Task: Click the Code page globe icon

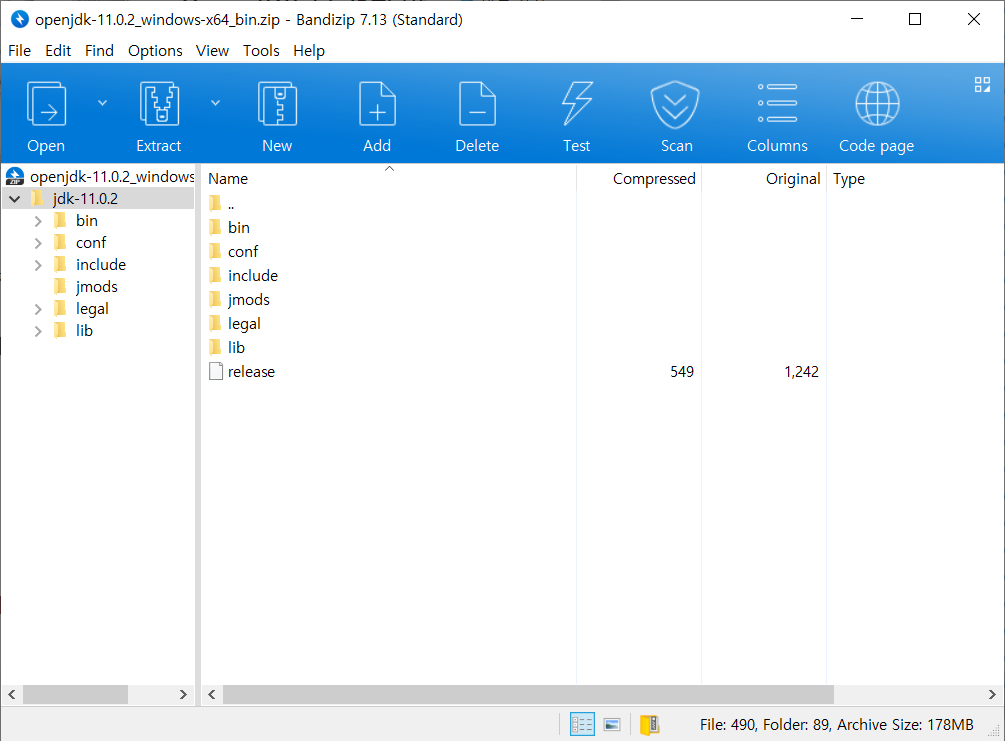Action: click(x=877, y=104)
